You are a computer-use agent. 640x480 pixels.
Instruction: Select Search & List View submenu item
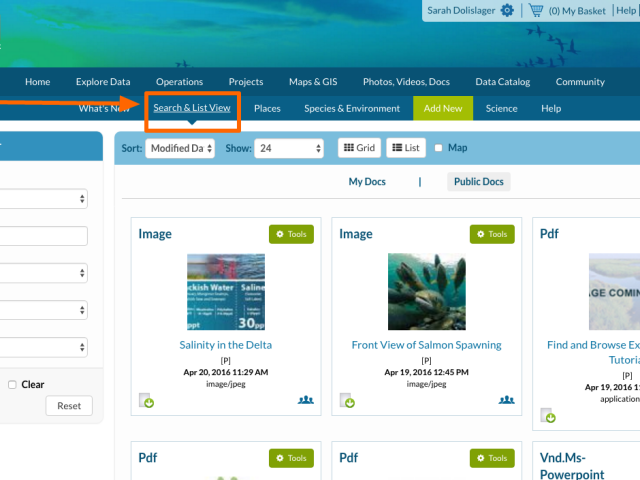point(192,108)
